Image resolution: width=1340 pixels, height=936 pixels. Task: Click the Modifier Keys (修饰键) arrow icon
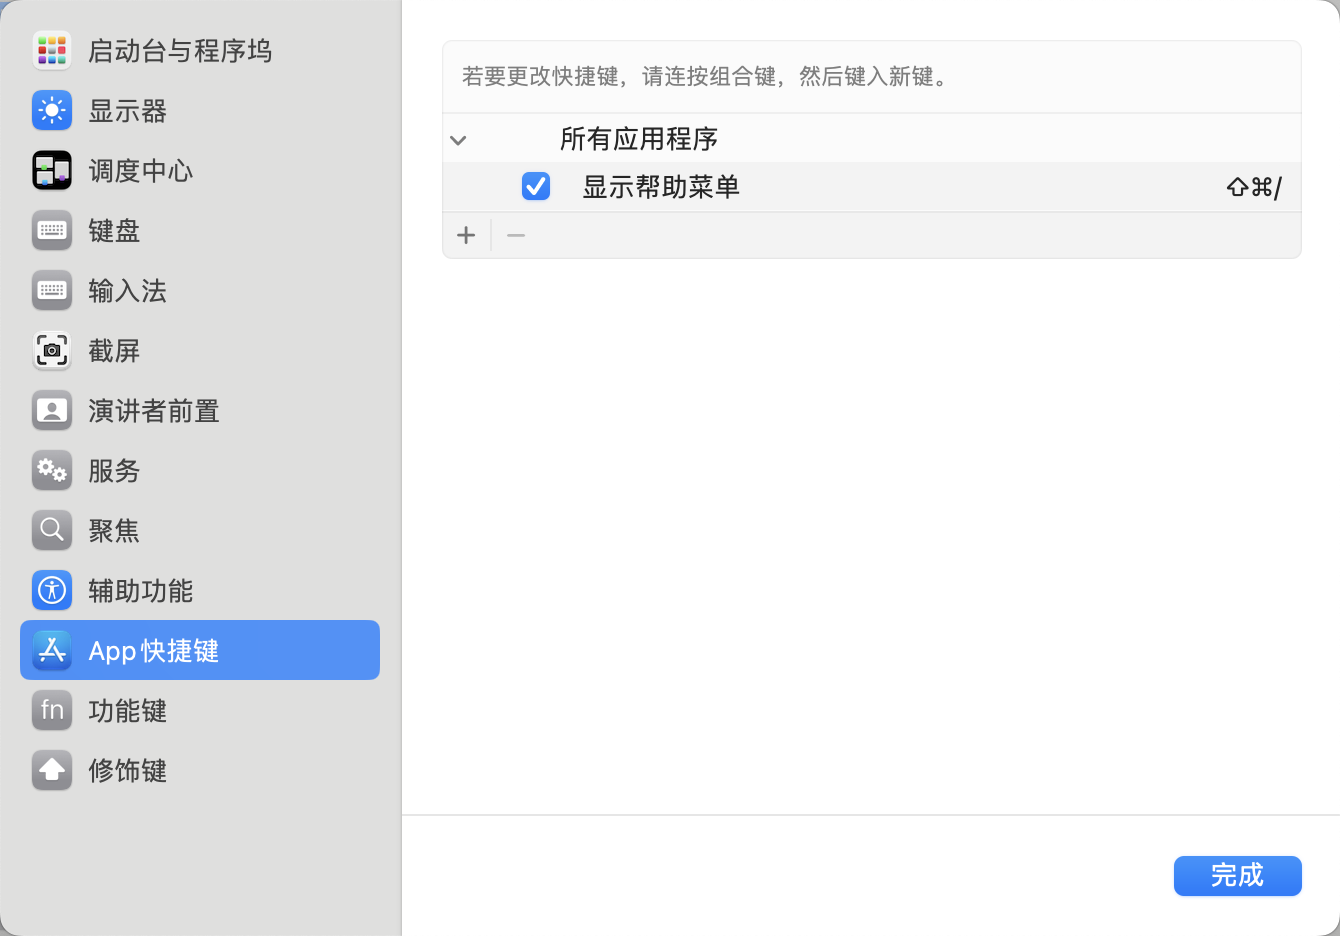[x=52, y=770]
